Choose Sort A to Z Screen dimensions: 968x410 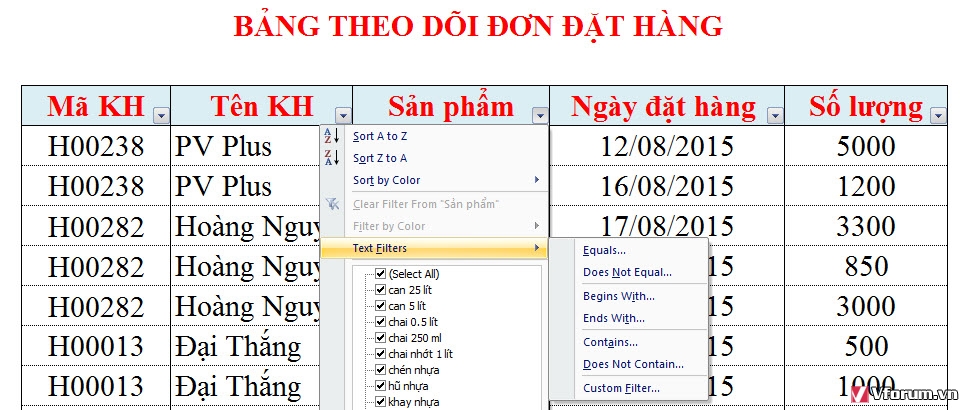point(434,136)
